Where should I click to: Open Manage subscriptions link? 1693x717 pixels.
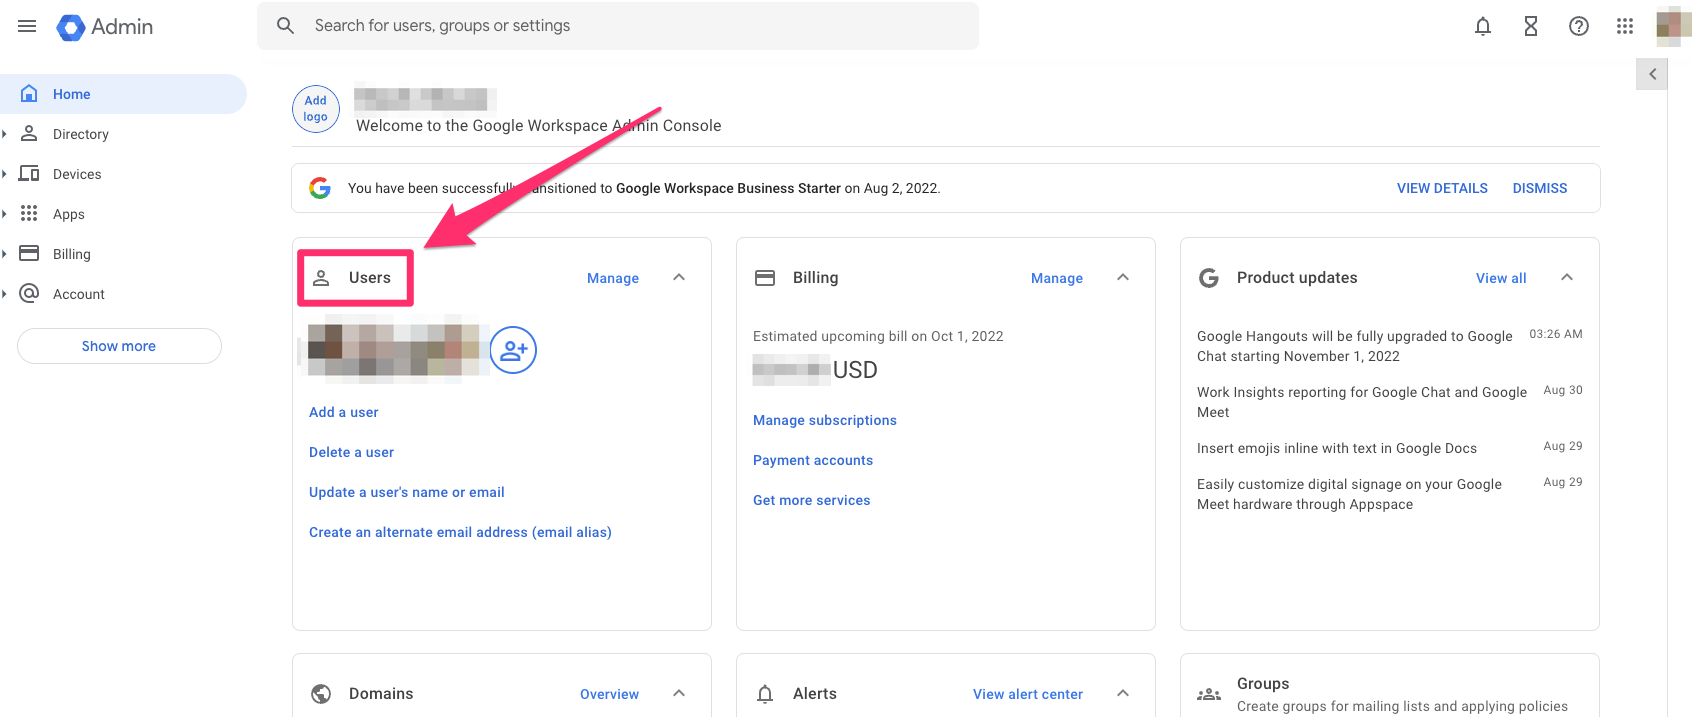coord(825,420)
